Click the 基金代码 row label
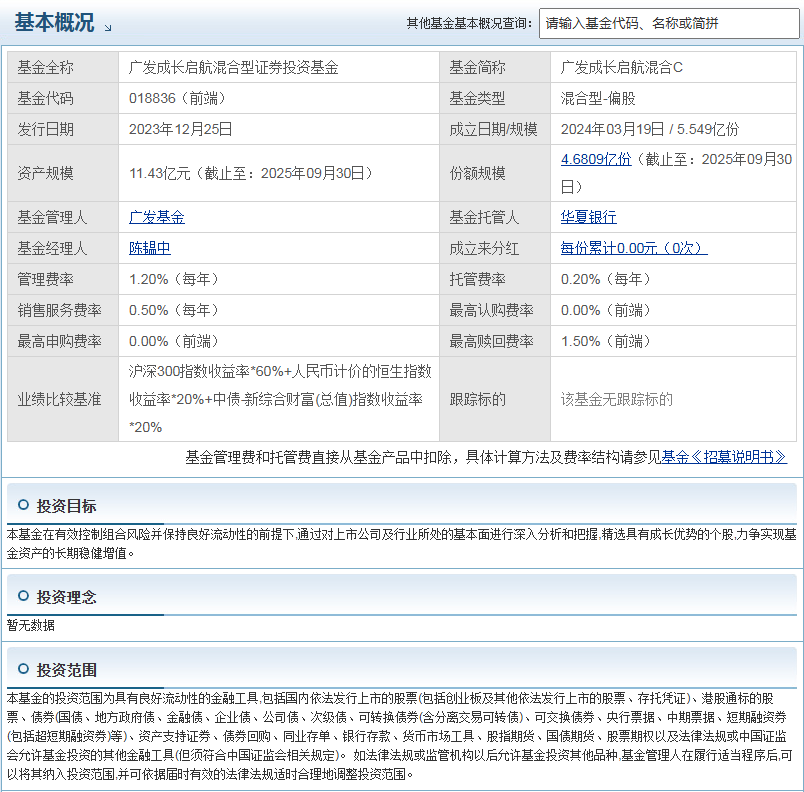 point(46,98)
